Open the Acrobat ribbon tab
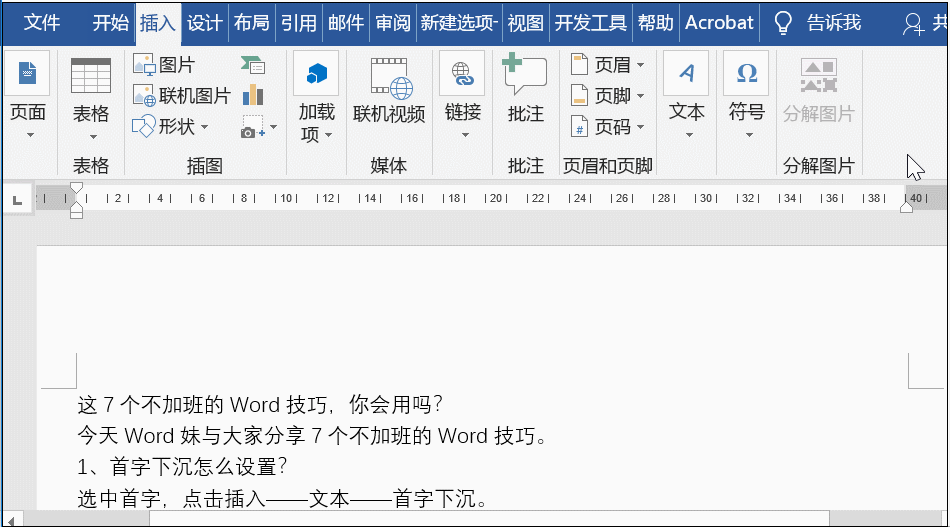The width and height of the screenshot is (950, 527). (x=719, y=23)
